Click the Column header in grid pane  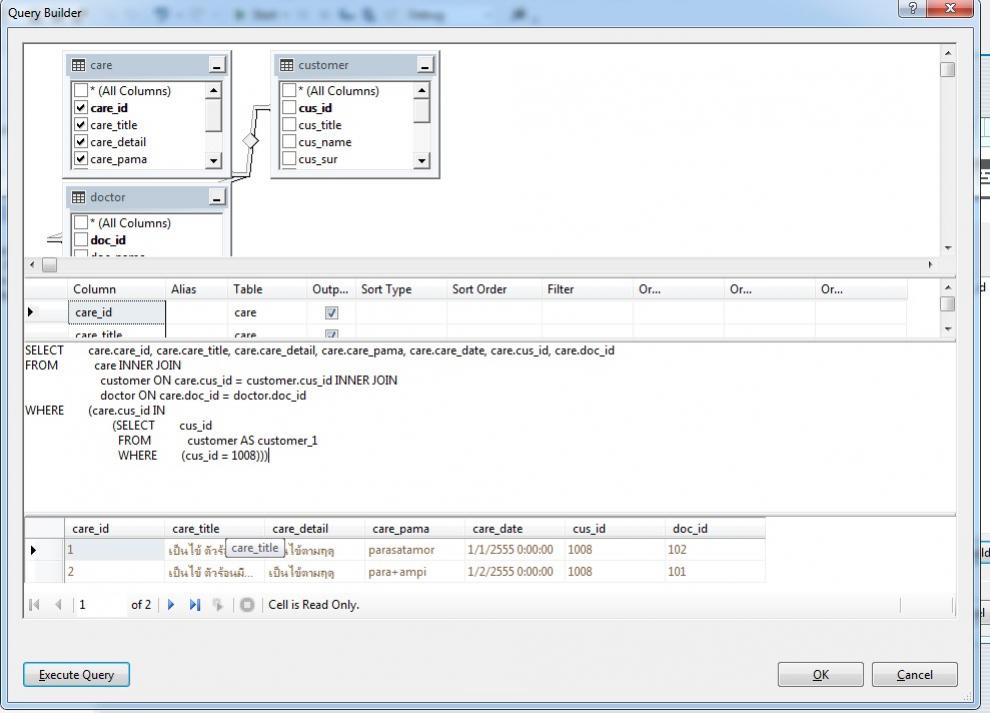tap(117, 289)
